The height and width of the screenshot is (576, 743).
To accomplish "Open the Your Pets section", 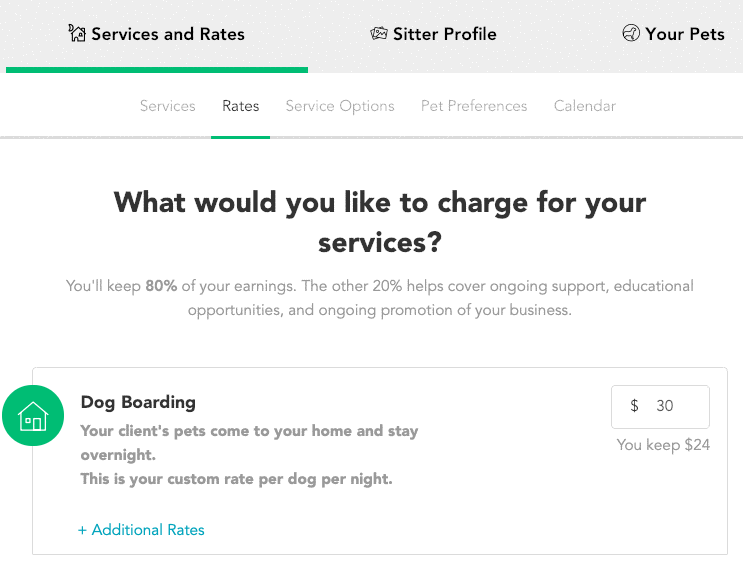I will [673, 34].
